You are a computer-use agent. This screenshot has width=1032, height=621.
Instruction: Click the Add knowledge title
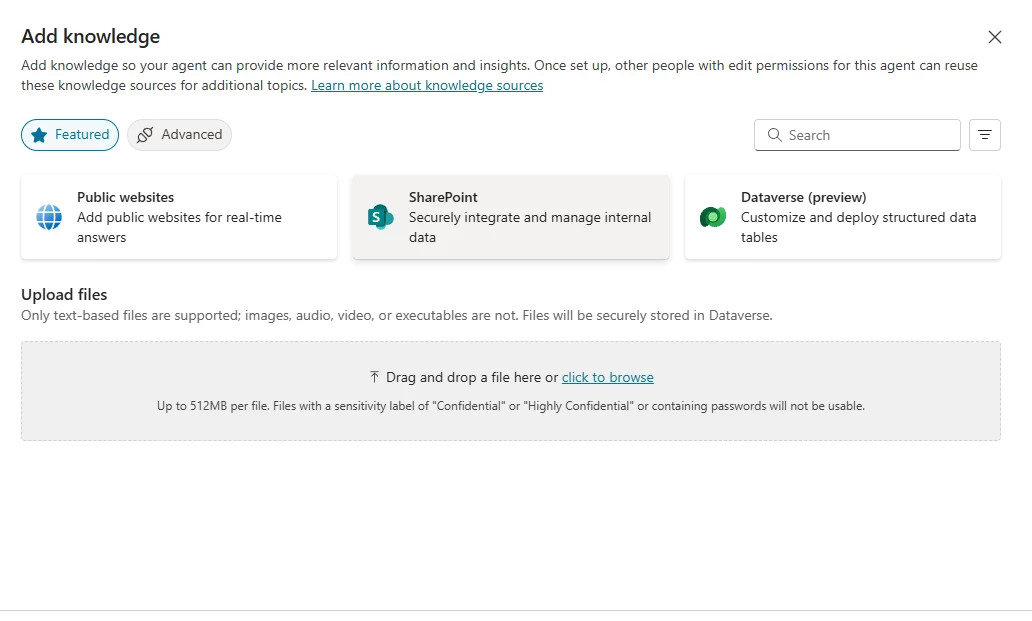pos(90,36)
